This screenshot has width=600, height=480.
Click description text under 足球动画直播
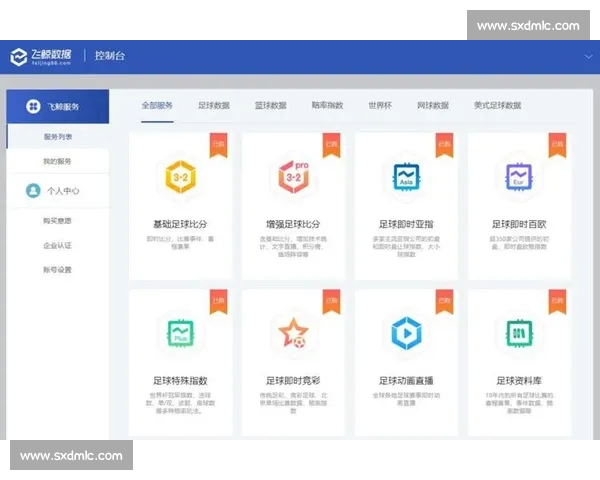(406, 399)
